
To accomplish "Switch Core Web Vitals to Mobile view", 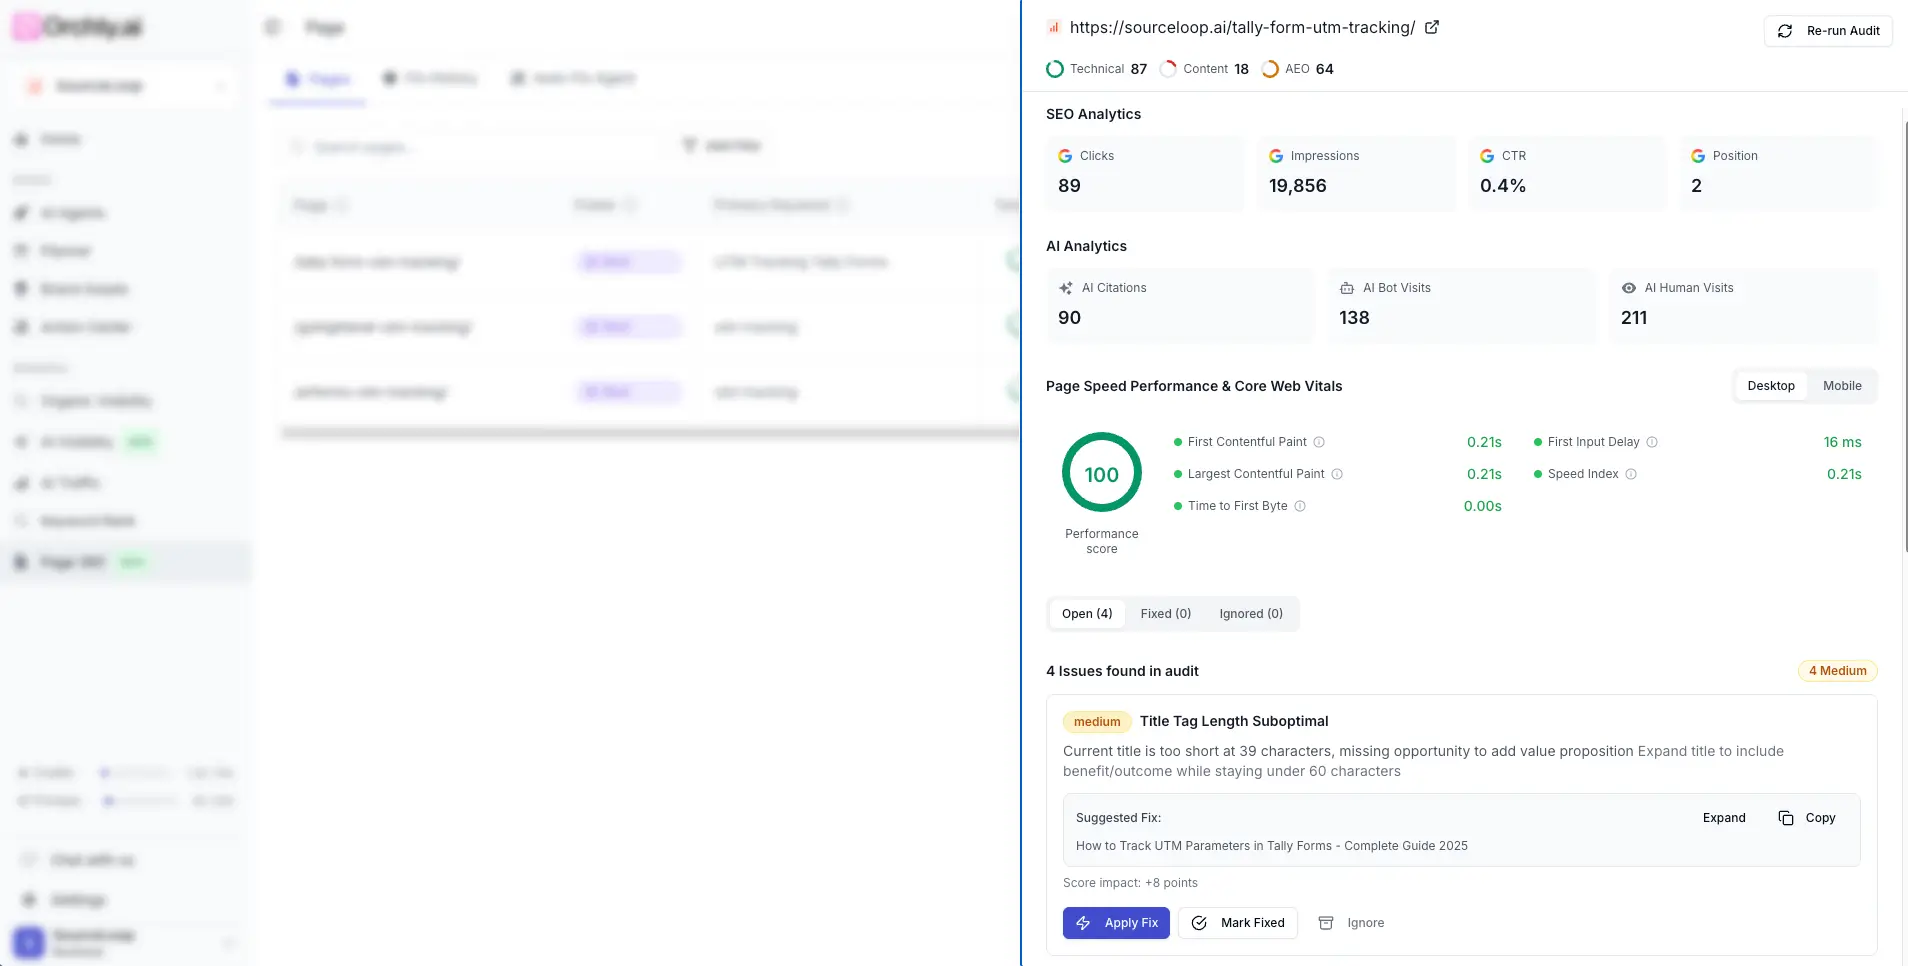I will pyautogui.click(x=1842, y=385).
